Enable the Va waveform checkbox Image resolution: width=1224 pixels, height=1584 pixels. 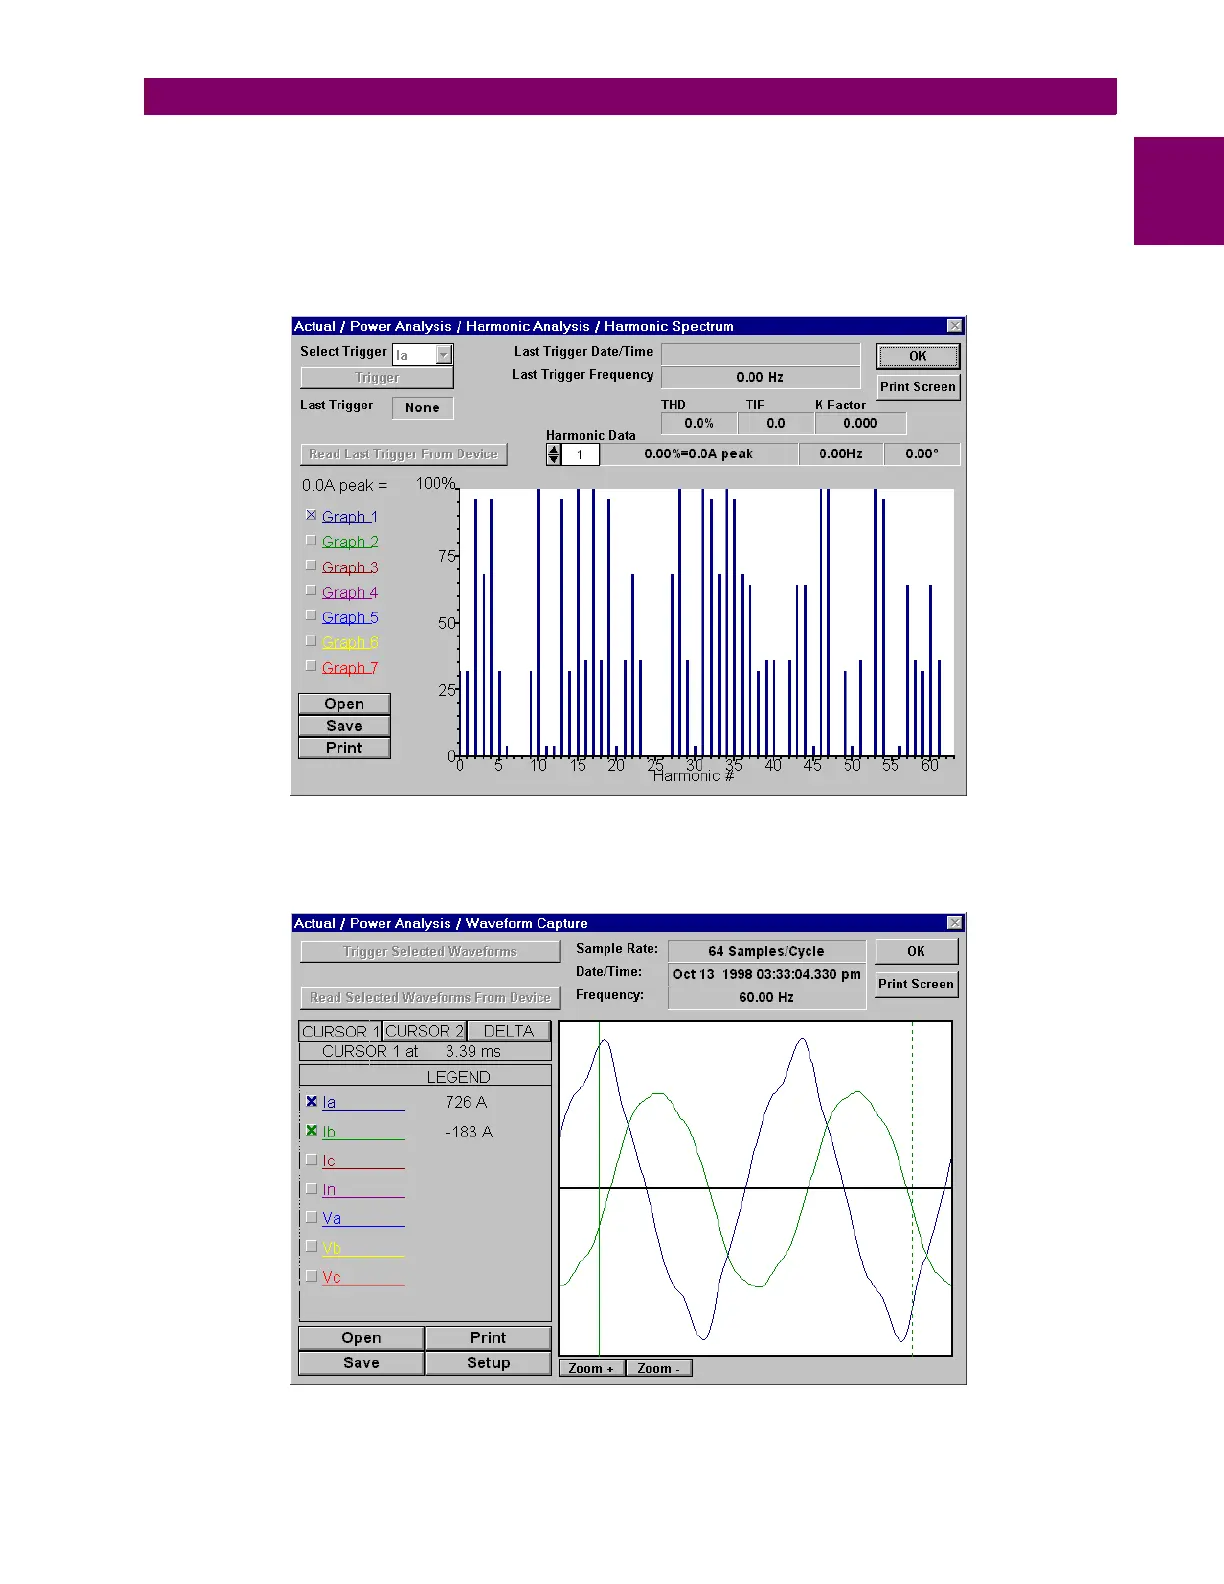coord(312,1218)
